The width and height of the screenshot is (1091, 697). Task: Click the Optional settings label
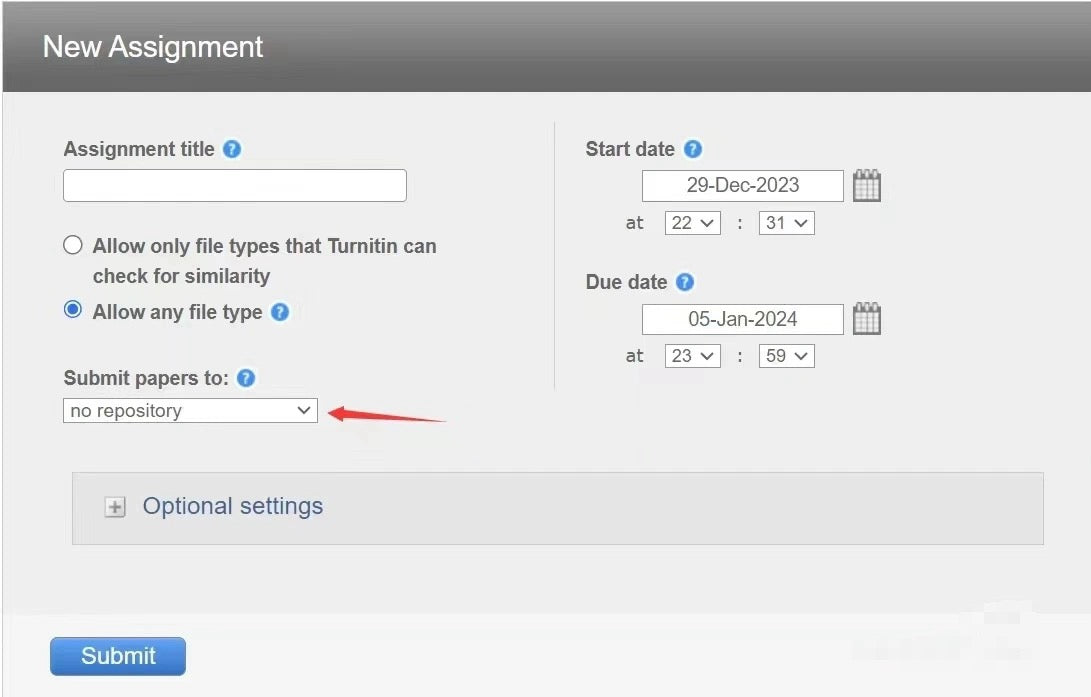coord(232,506)
